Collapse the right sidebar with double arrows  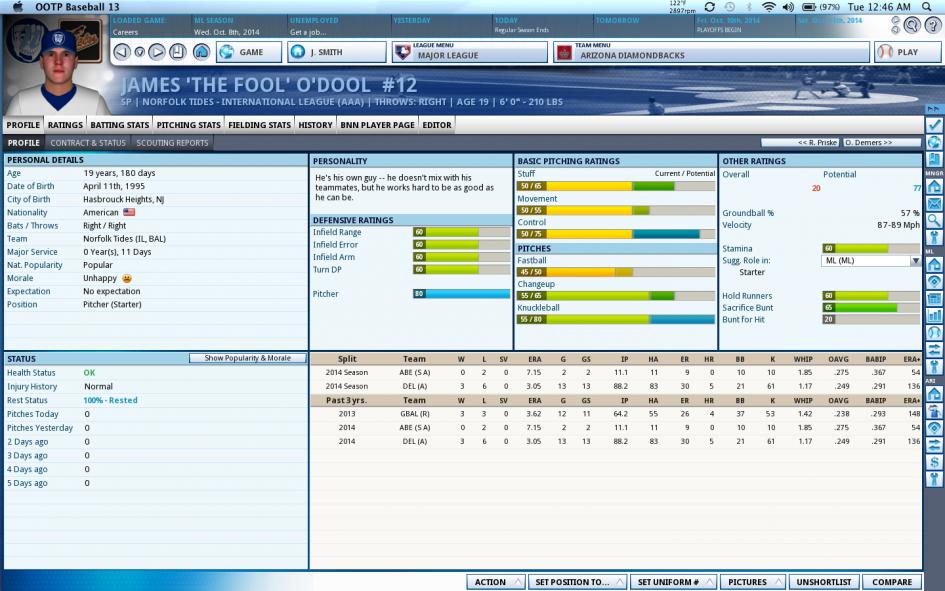(933, 108)
